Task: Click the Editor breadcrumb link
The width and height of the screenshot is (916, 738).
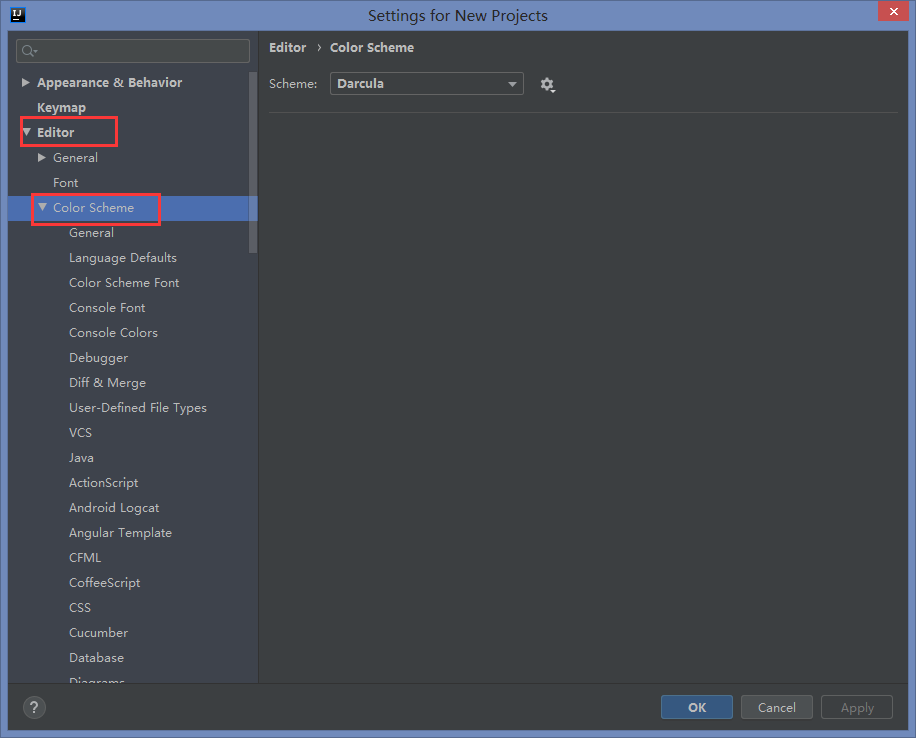Action: 287,47
